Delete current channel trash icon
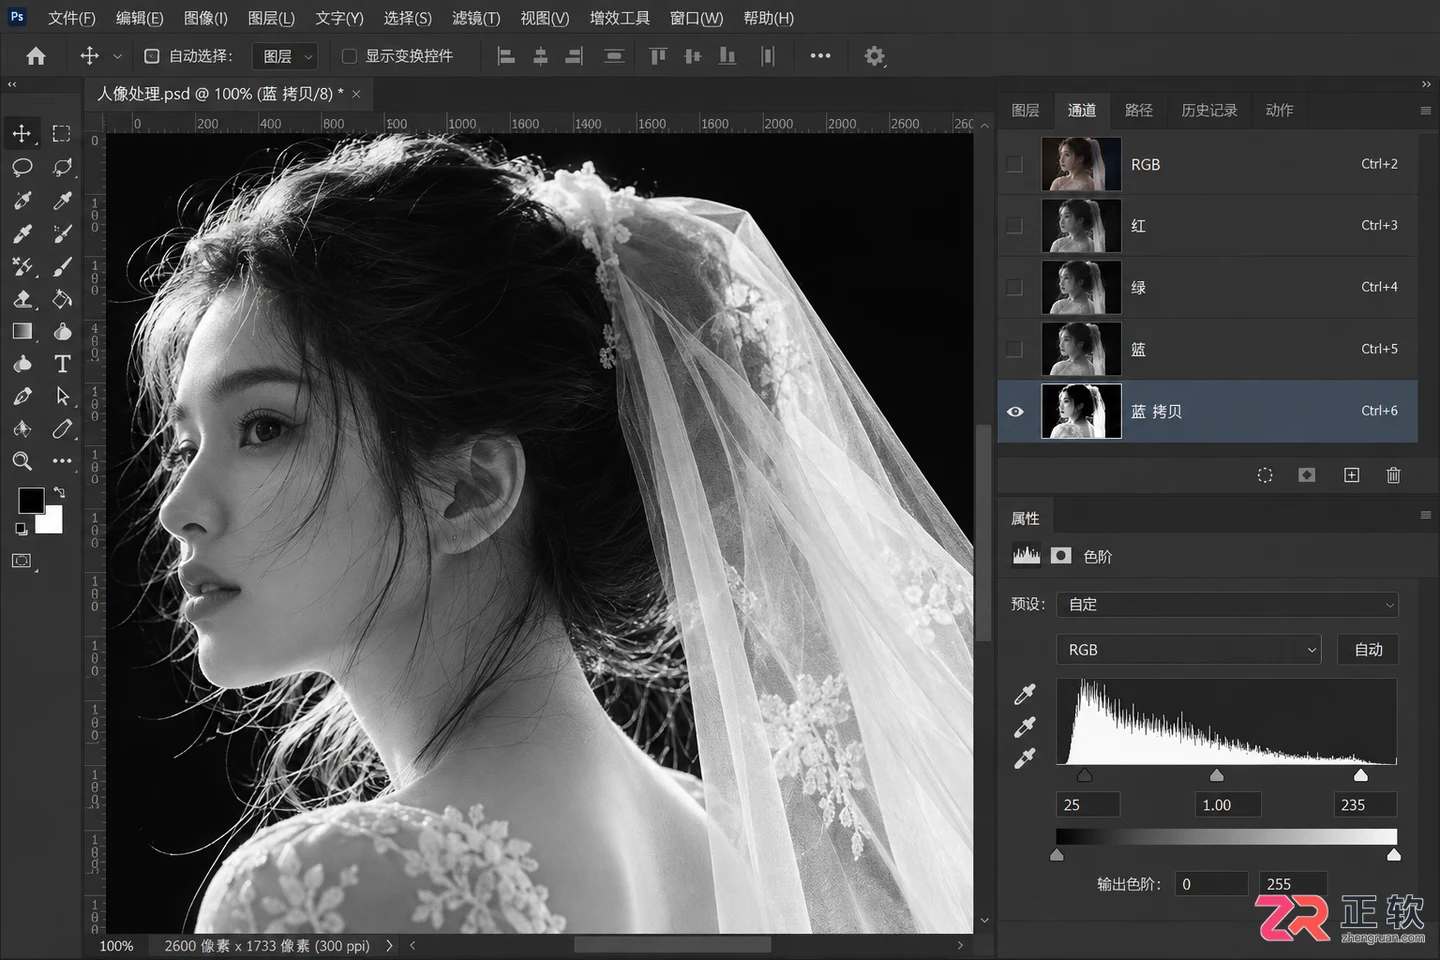The image size is (1440, 960). click(x=1393, y=475)
